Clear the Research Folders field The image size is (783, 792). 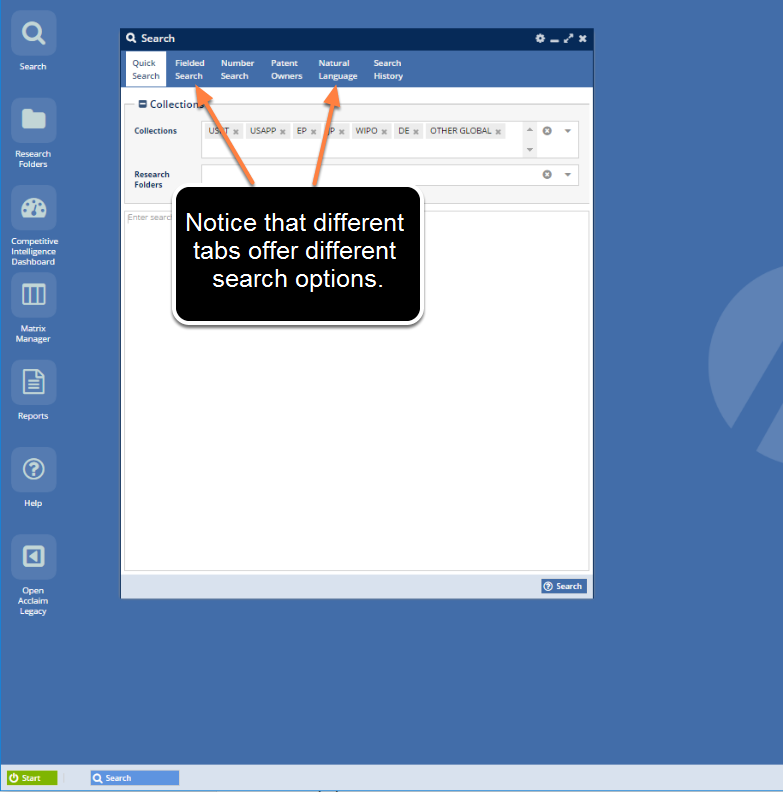pos(547,174)
